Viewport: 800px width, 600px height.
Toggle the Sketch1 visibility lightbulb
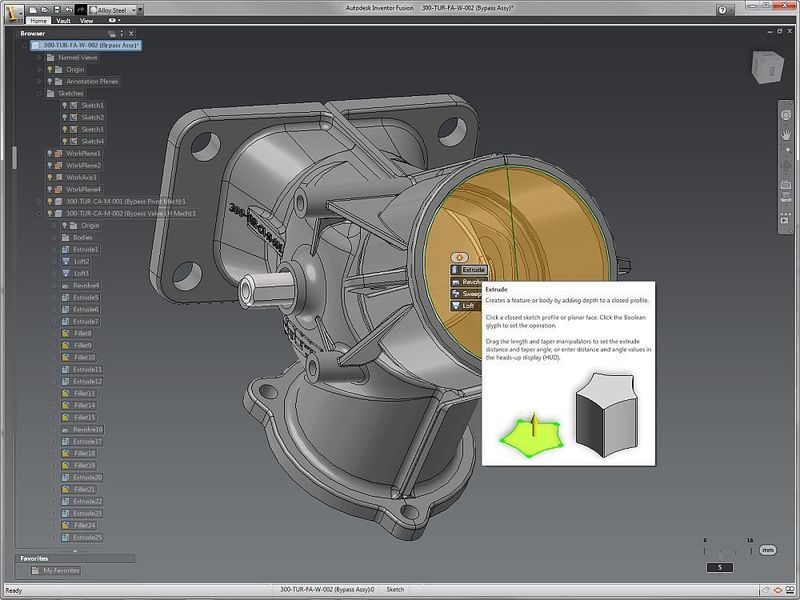click(64, 105)
